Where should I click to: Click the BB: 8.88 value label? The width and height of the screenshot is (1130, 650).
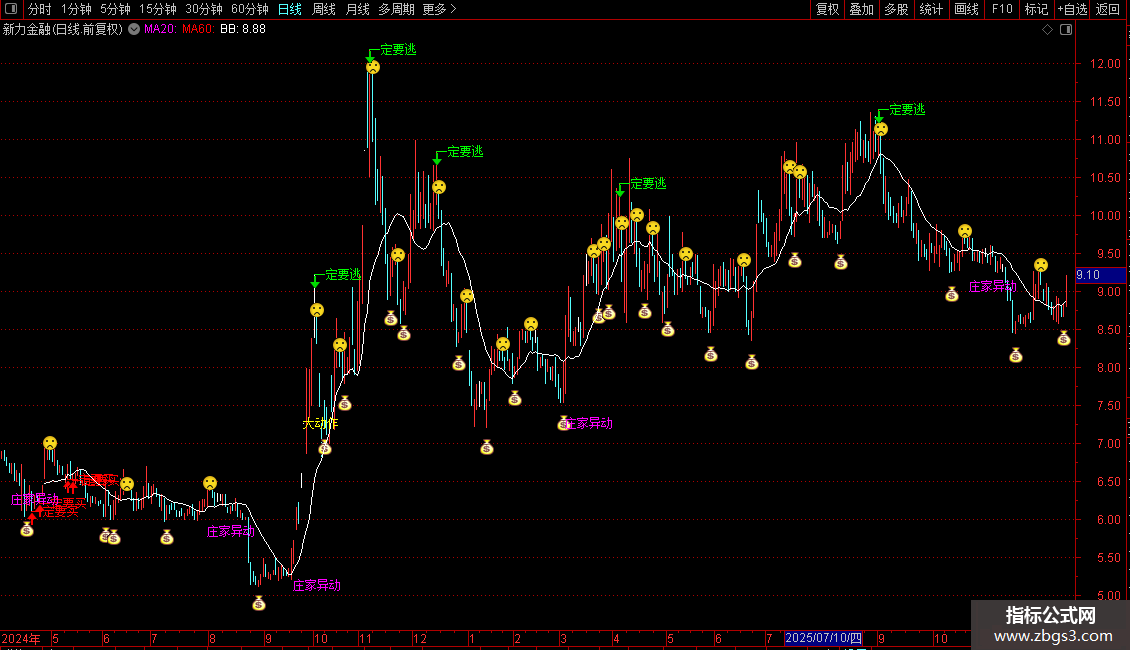(243, 29)
